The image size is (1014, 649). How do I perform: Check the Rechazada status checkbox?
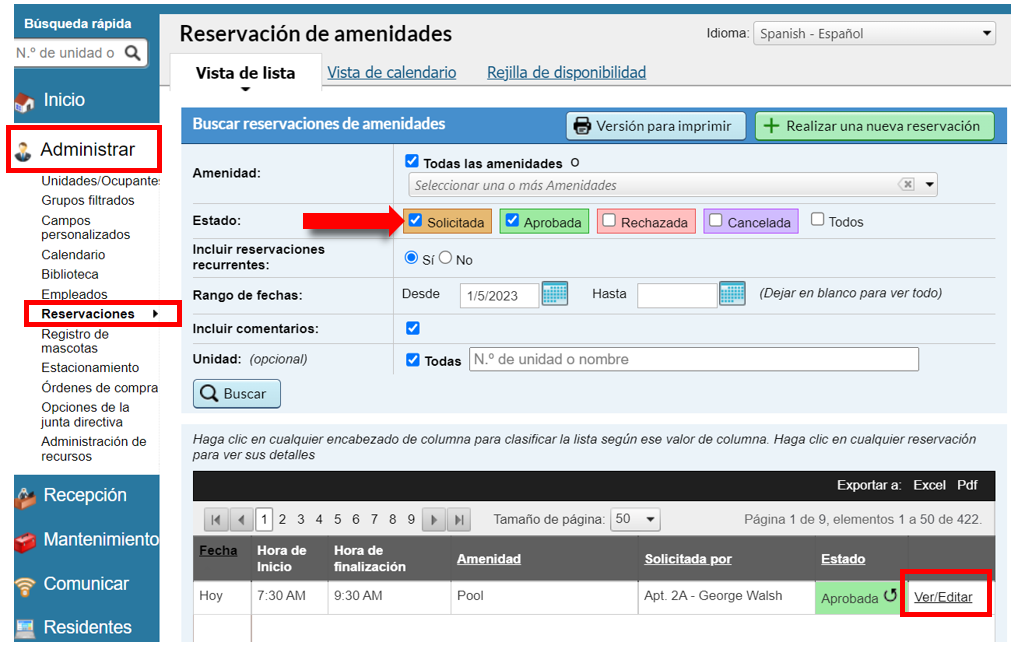coord(609,220)
